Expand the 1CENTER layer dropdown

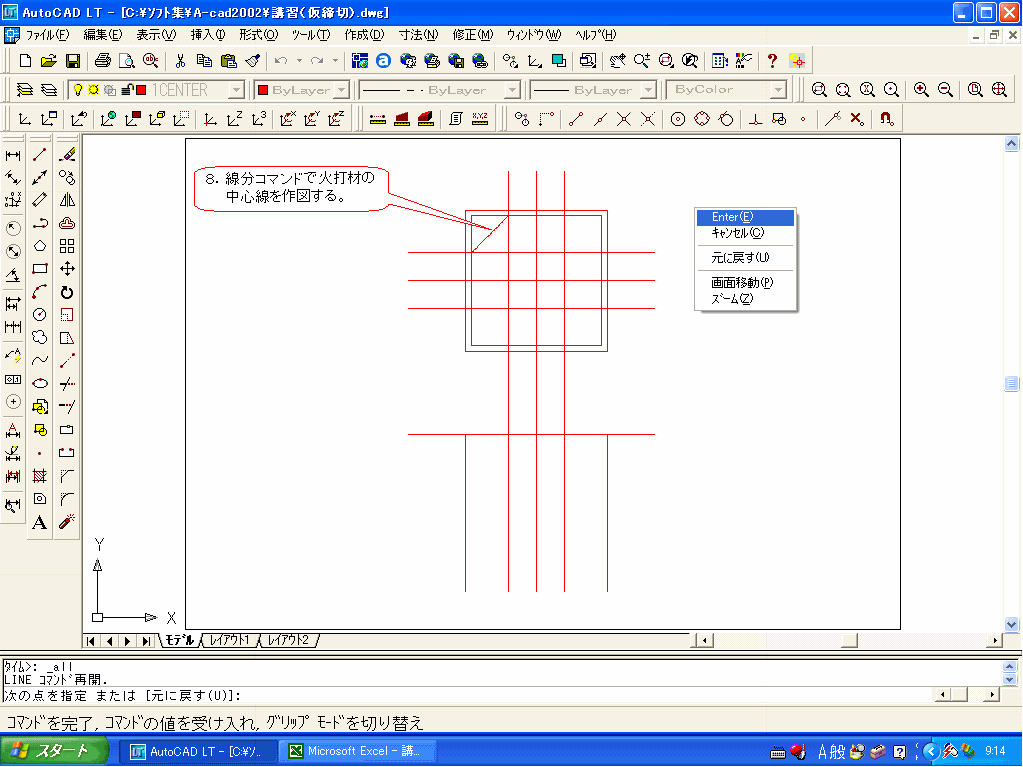tap(237, 90)
